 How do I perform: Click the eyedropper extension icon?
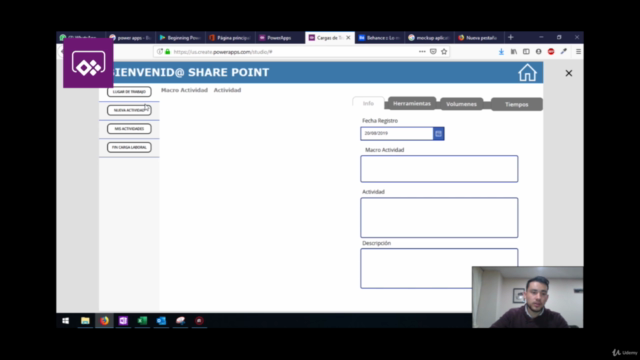point(564,52)
